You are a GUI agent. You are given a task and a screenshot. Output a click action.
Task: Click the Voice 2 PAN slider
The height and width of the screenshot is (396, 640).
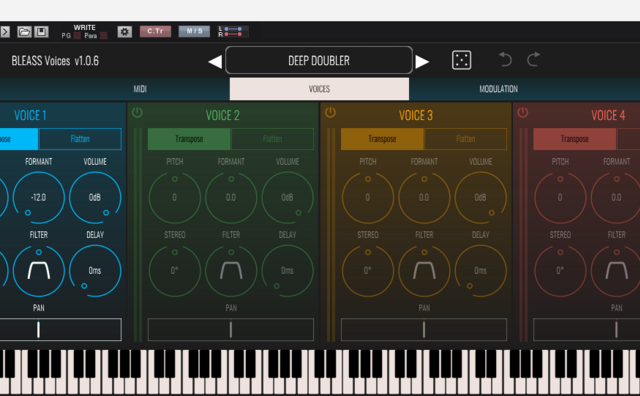click(231, 329)
